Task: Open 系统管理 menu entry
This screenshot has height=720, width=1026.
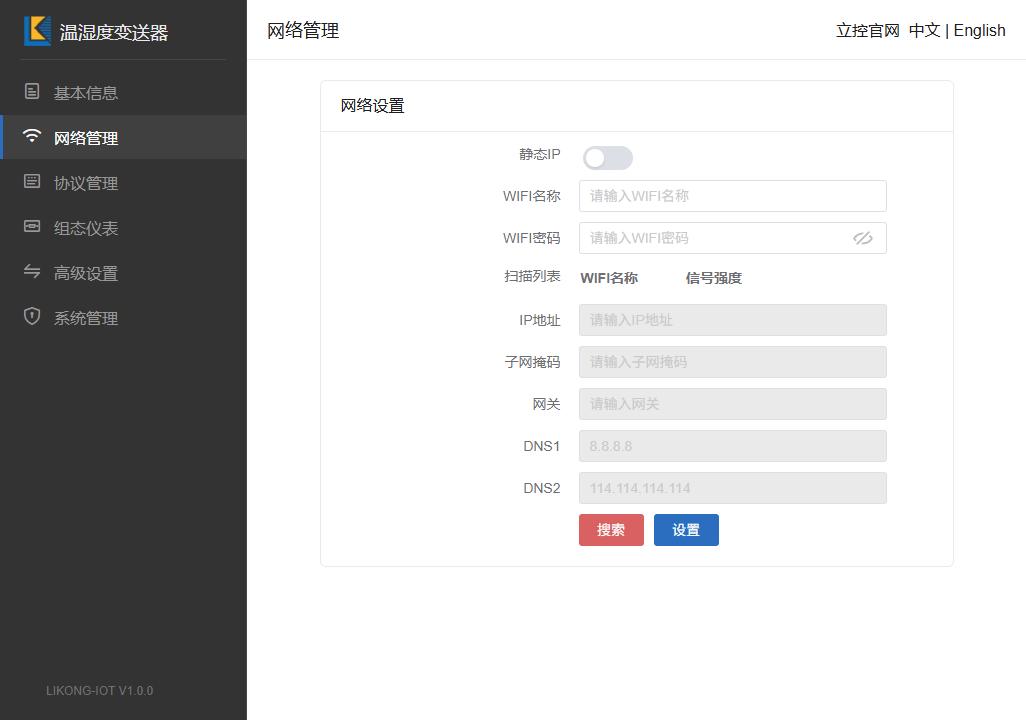Action: pos(123,318)
